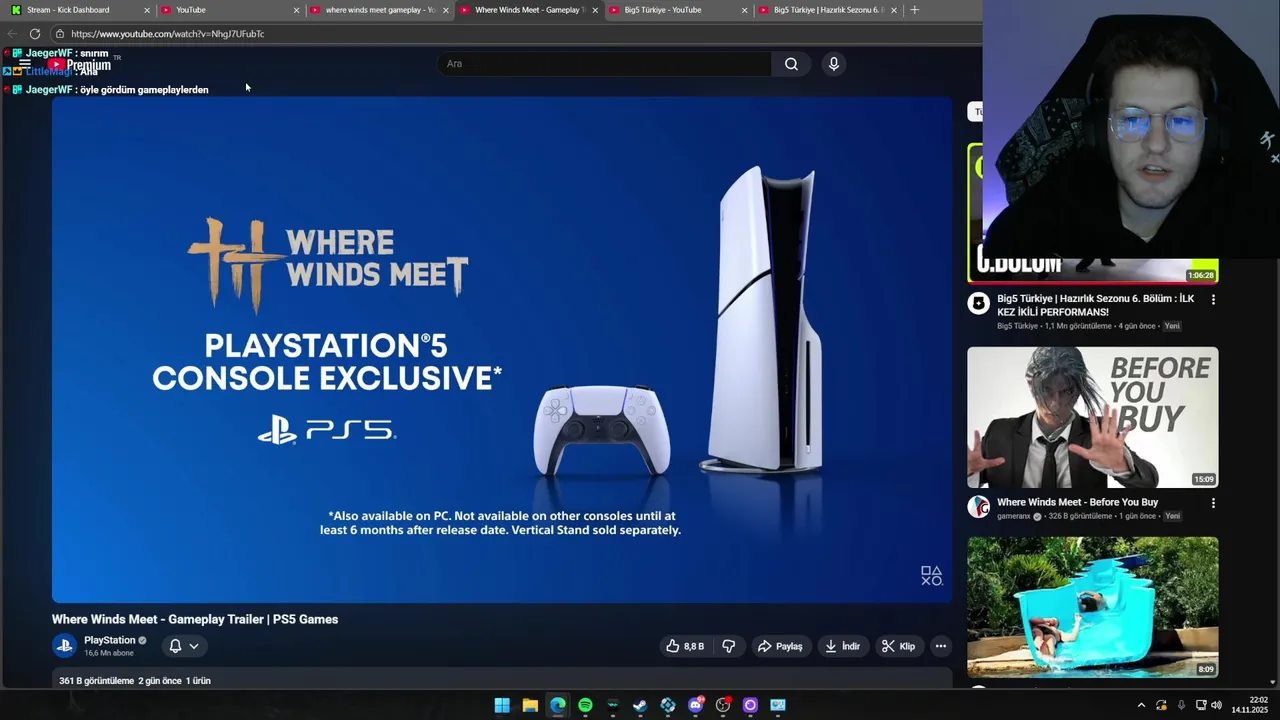View site information icon in address bar
Viewport: 1280px width, 720px height.
click(59, 34)
